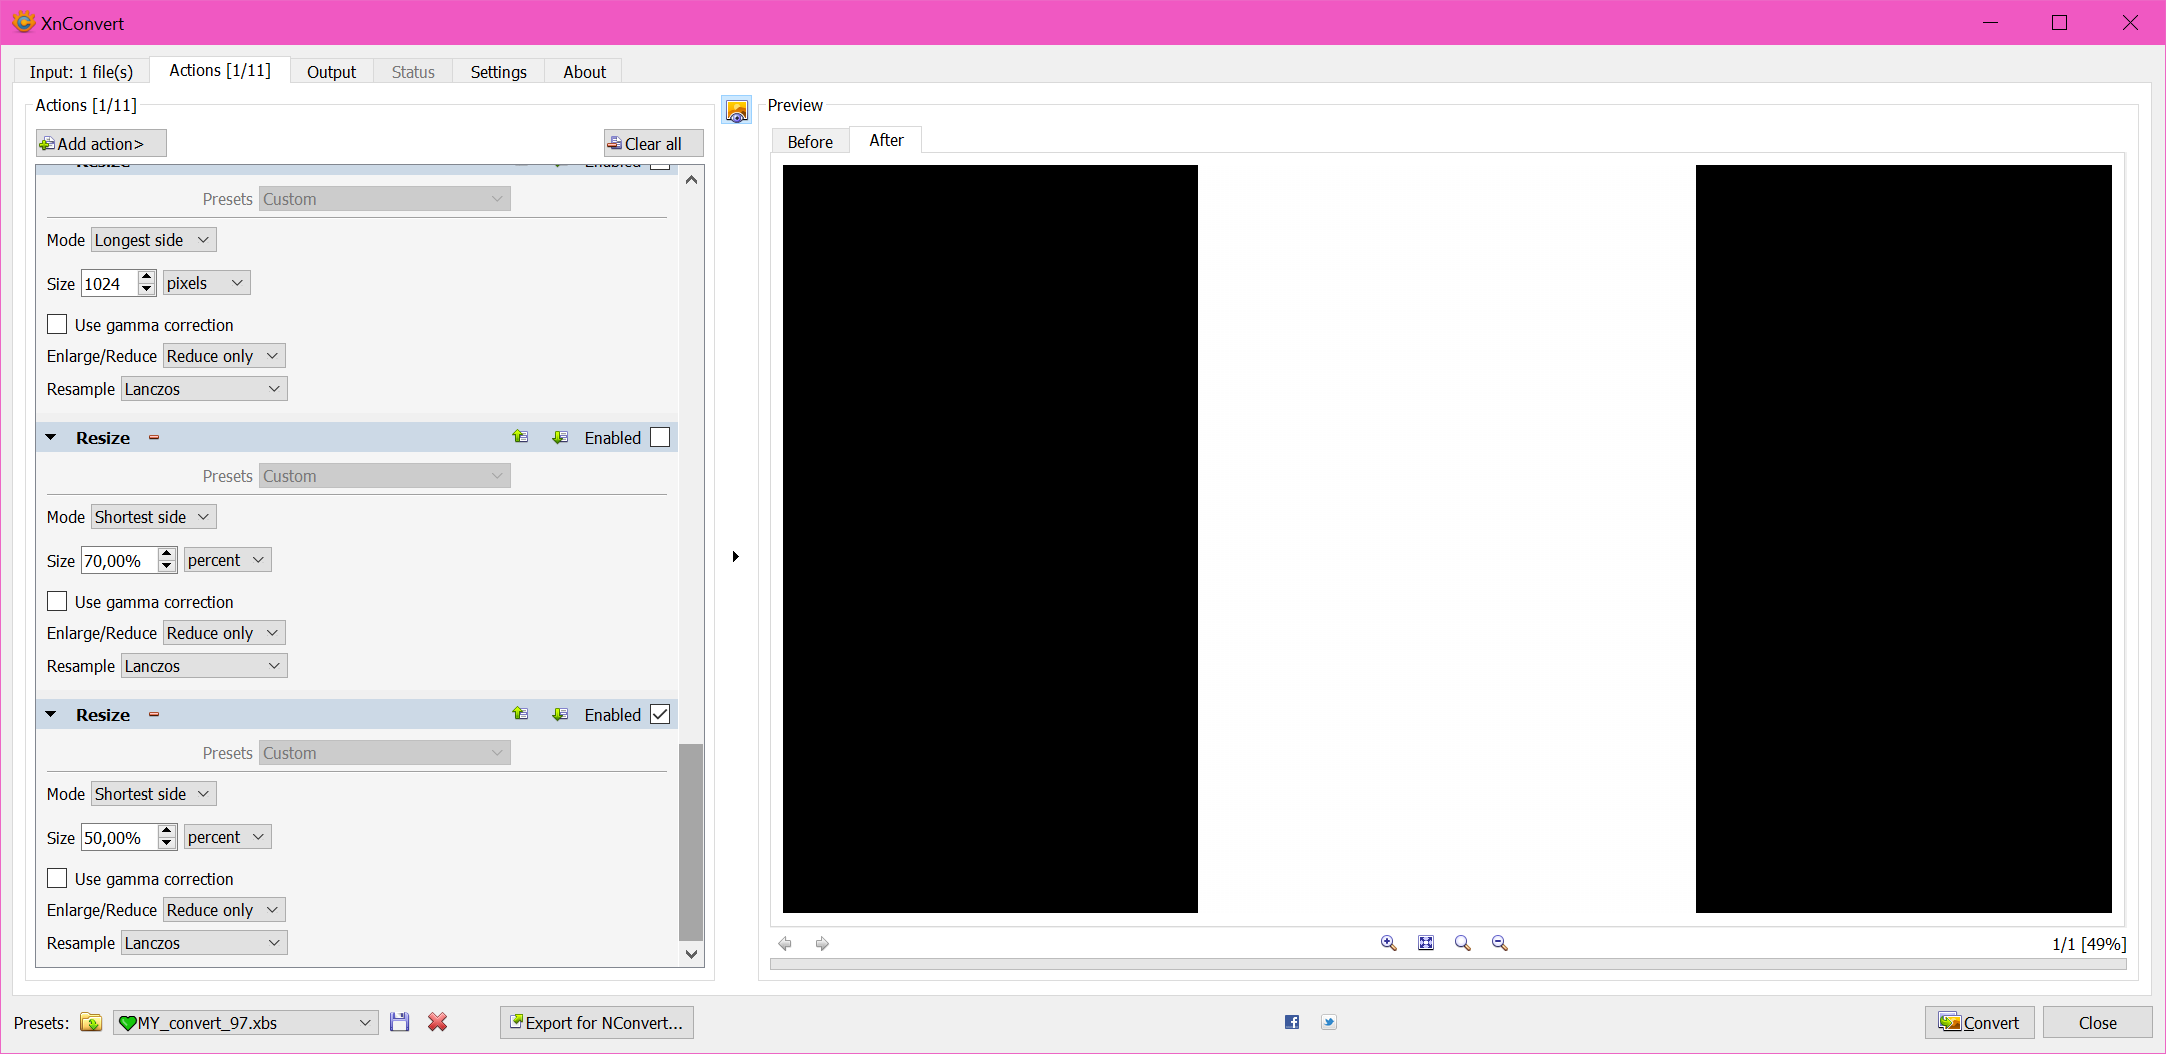This screenshot has height=1054, width=2166.
Task: Delete preset with the red X icon
Action: (437, 1022)
